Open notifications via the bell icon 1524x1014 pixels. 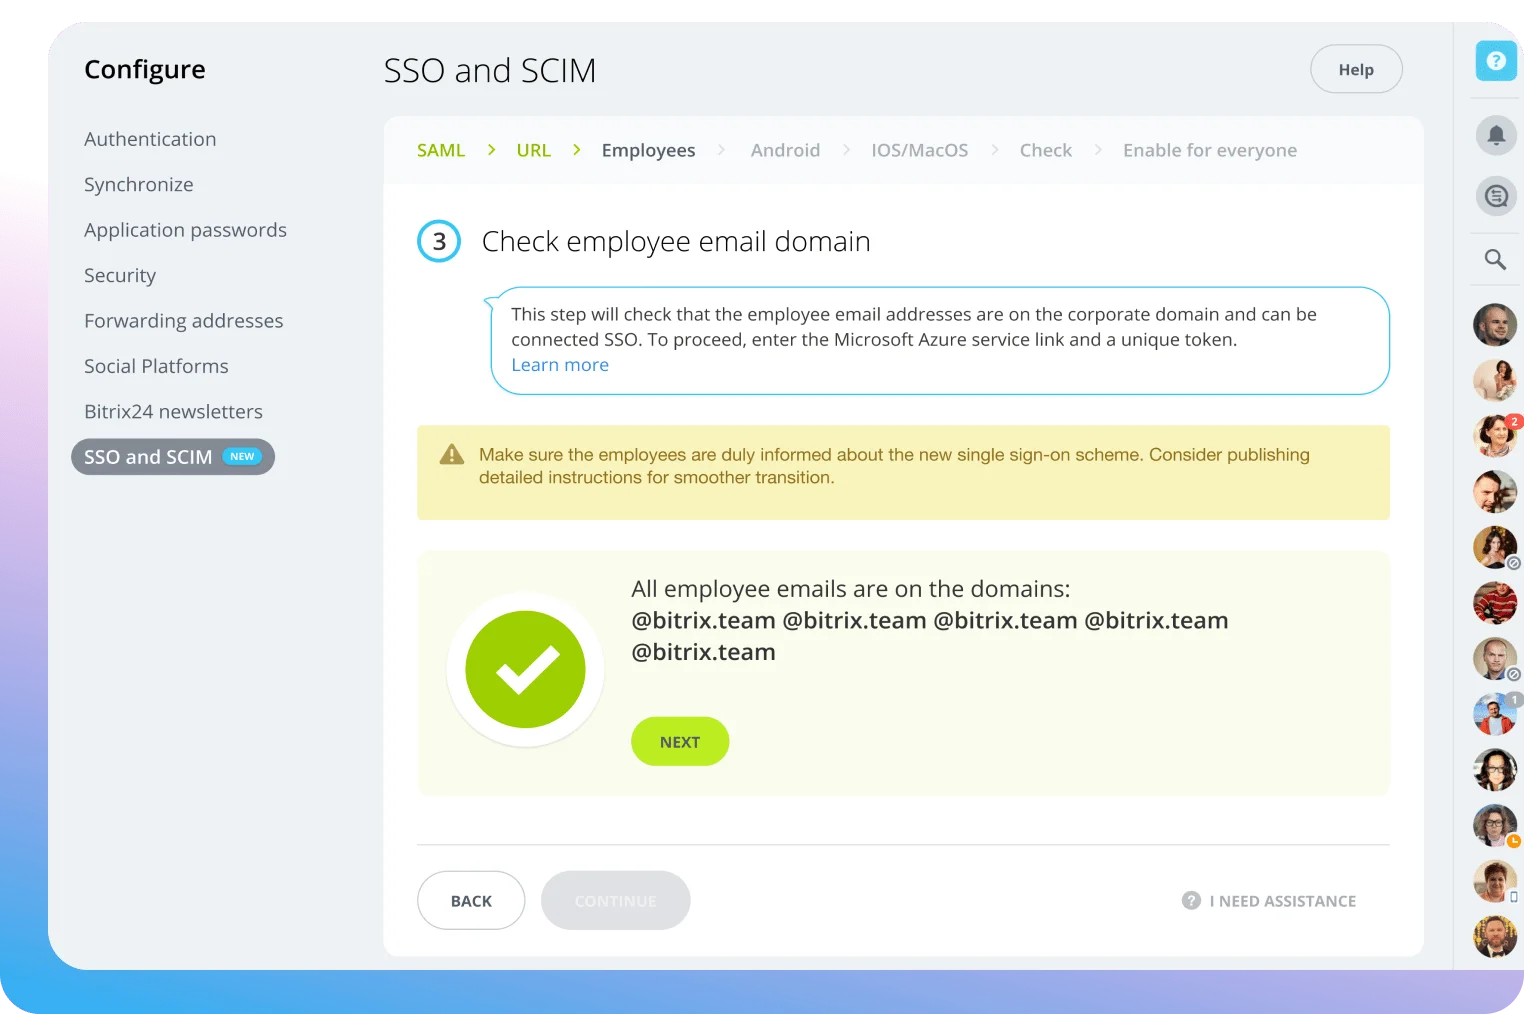coord(1496,134)
